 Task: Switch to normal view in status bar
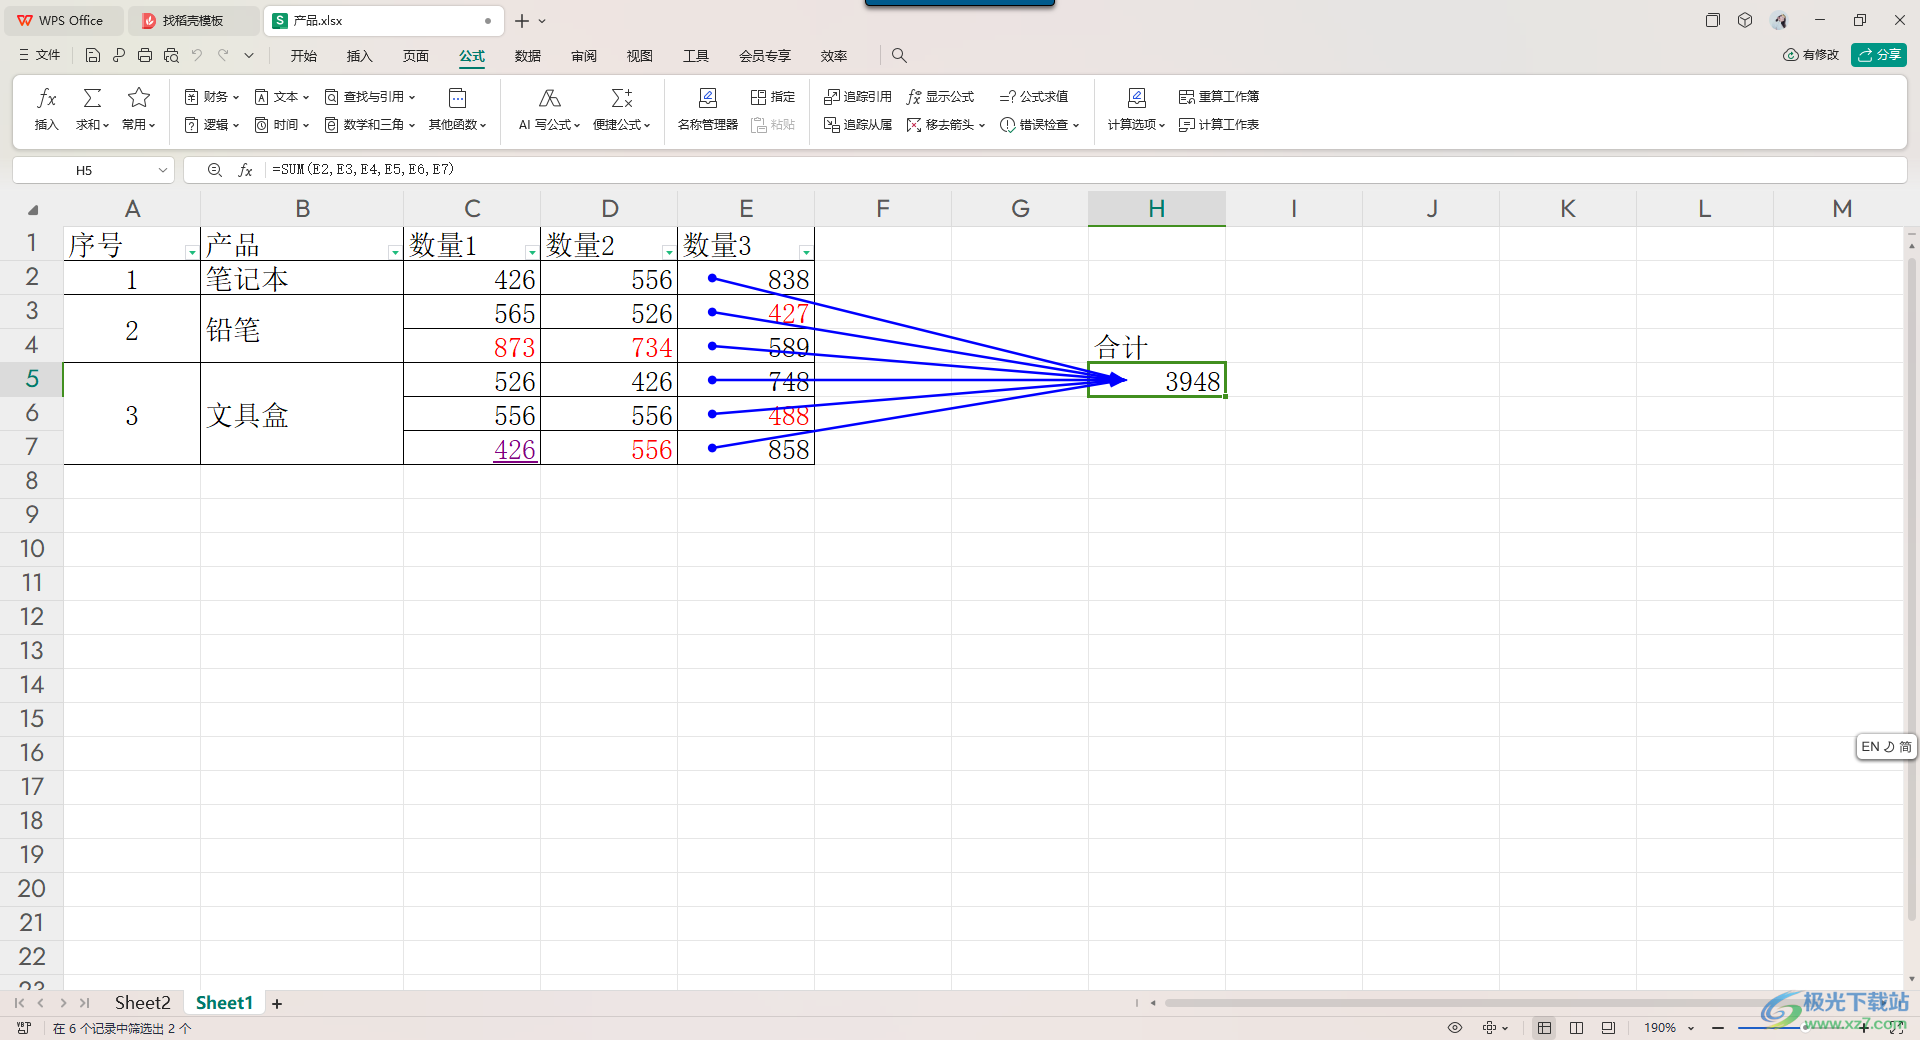[x=1544, y=1028]
